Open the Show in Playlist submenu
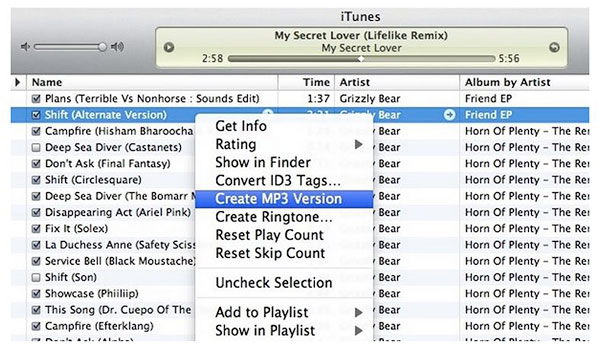600x364 pixels. 284,331
